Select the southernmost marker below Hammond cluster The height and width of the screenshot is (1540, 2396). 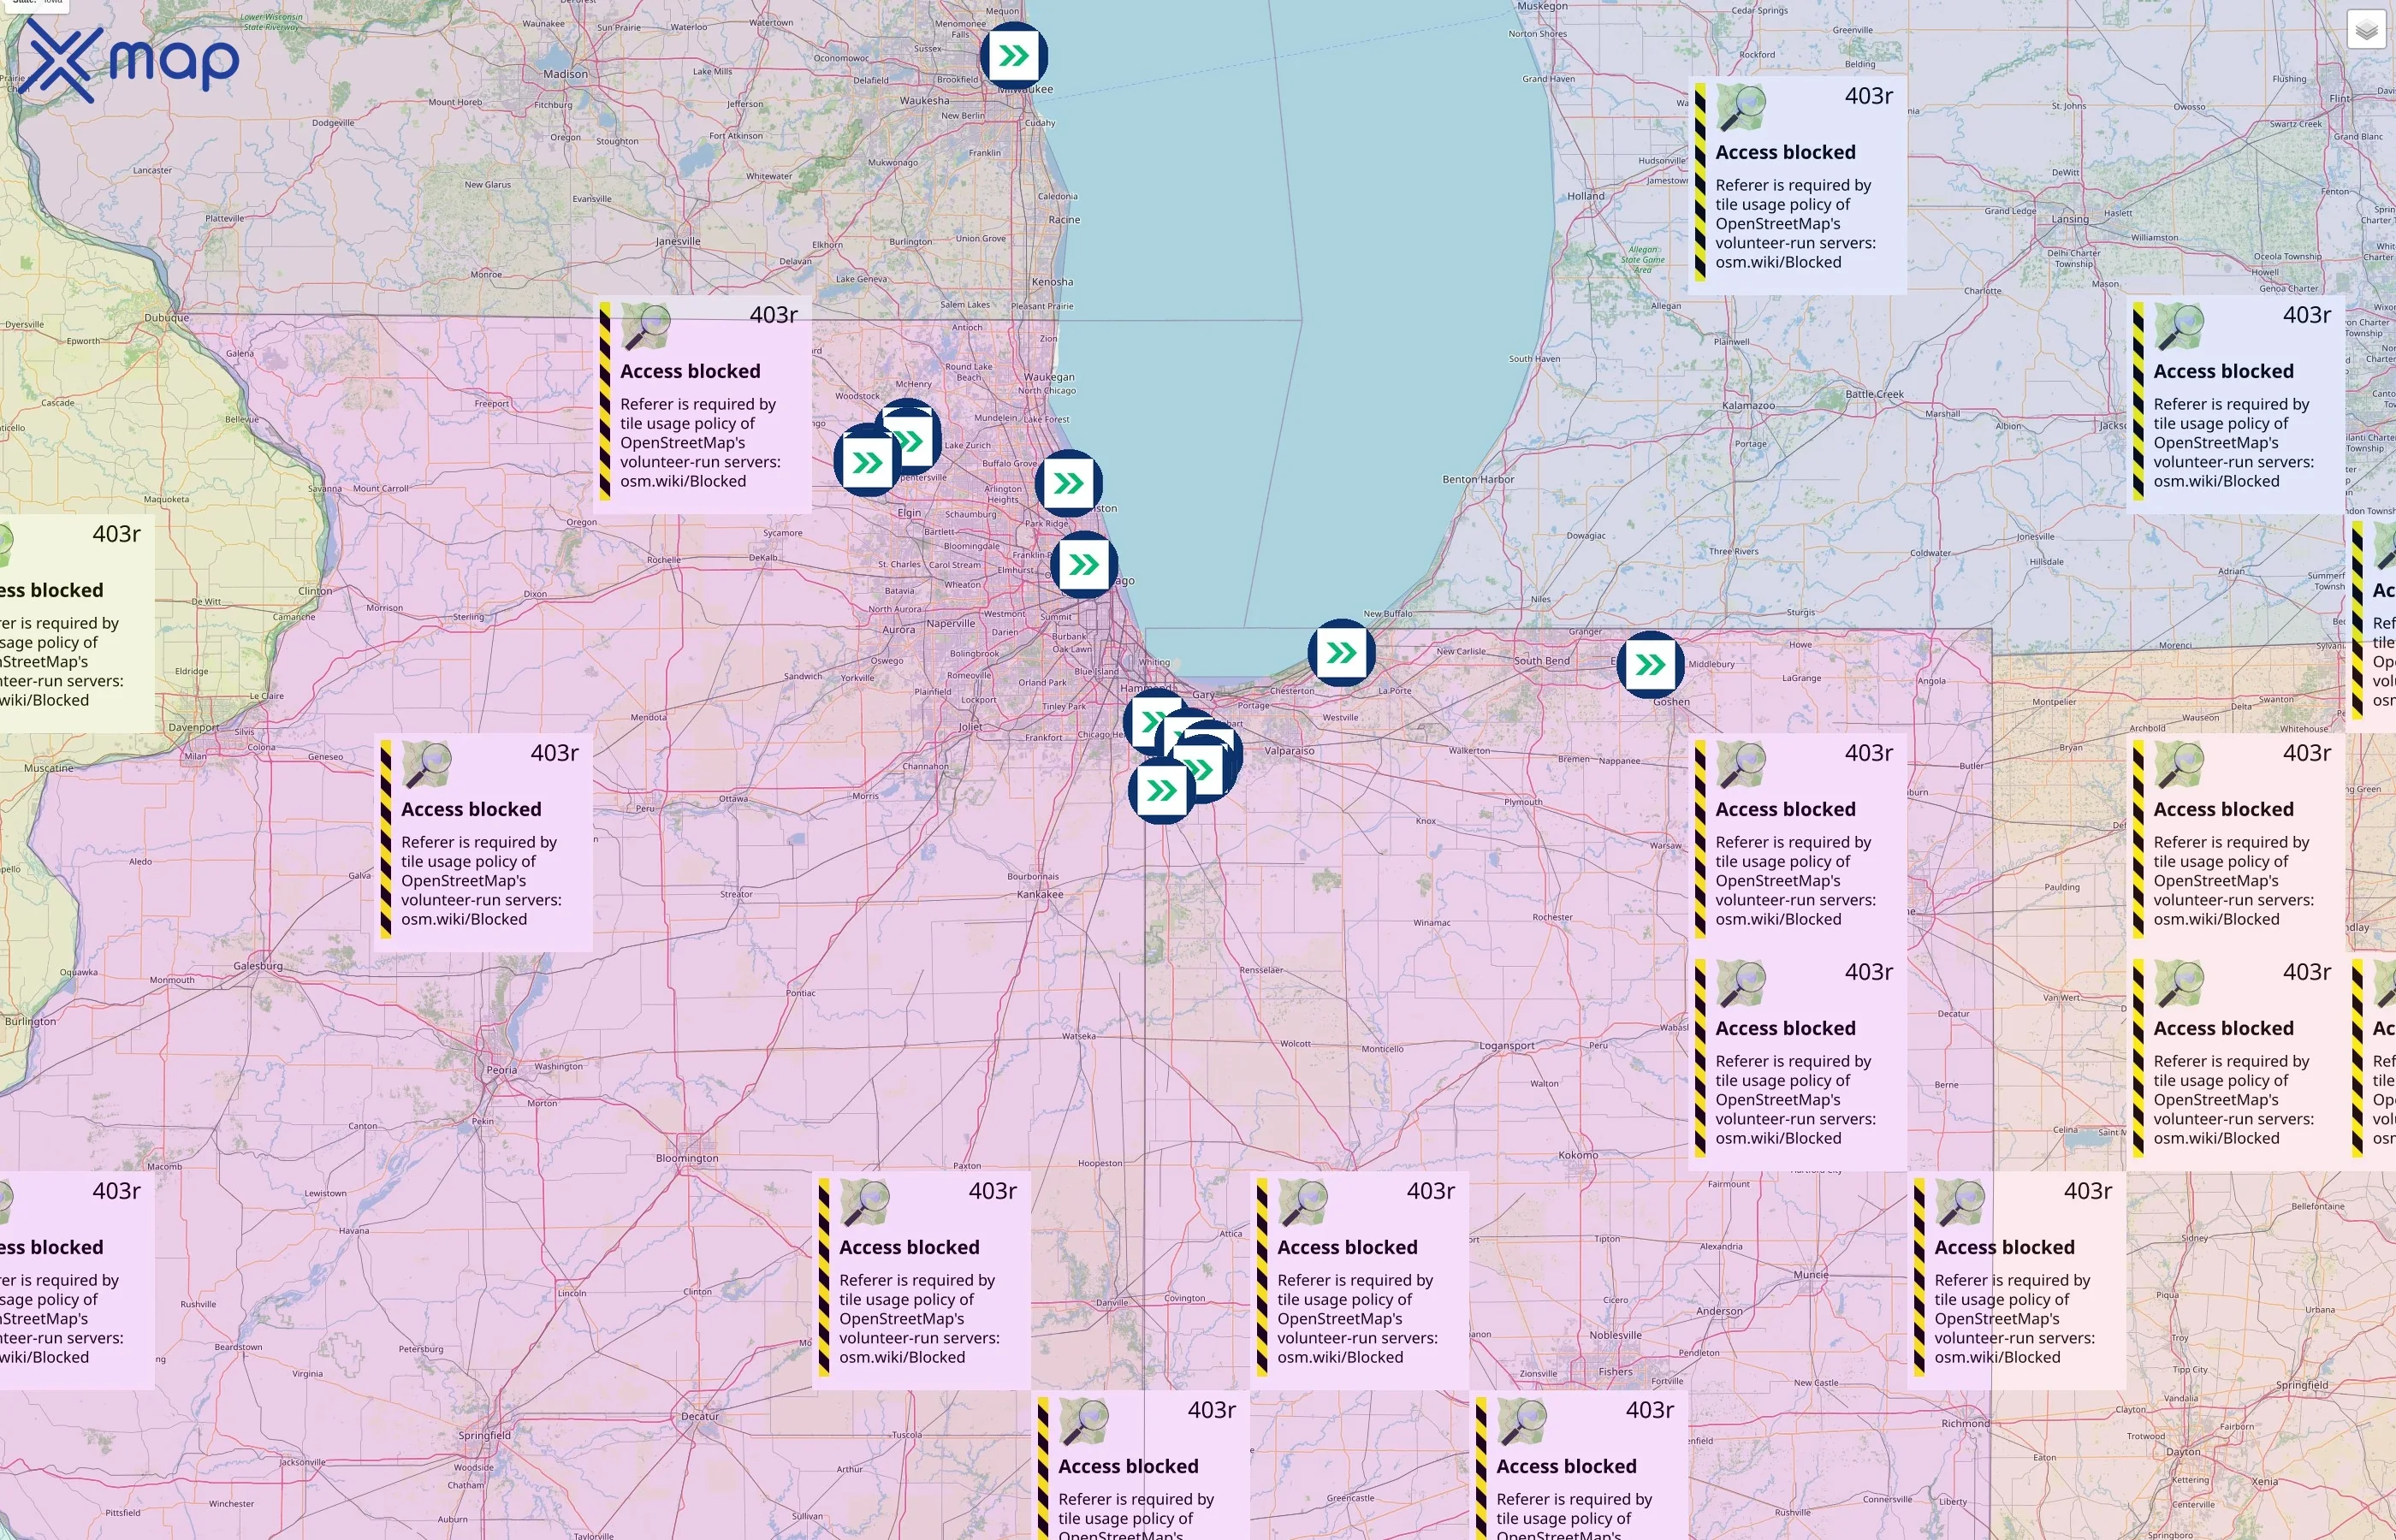[x=1161, y=791]
